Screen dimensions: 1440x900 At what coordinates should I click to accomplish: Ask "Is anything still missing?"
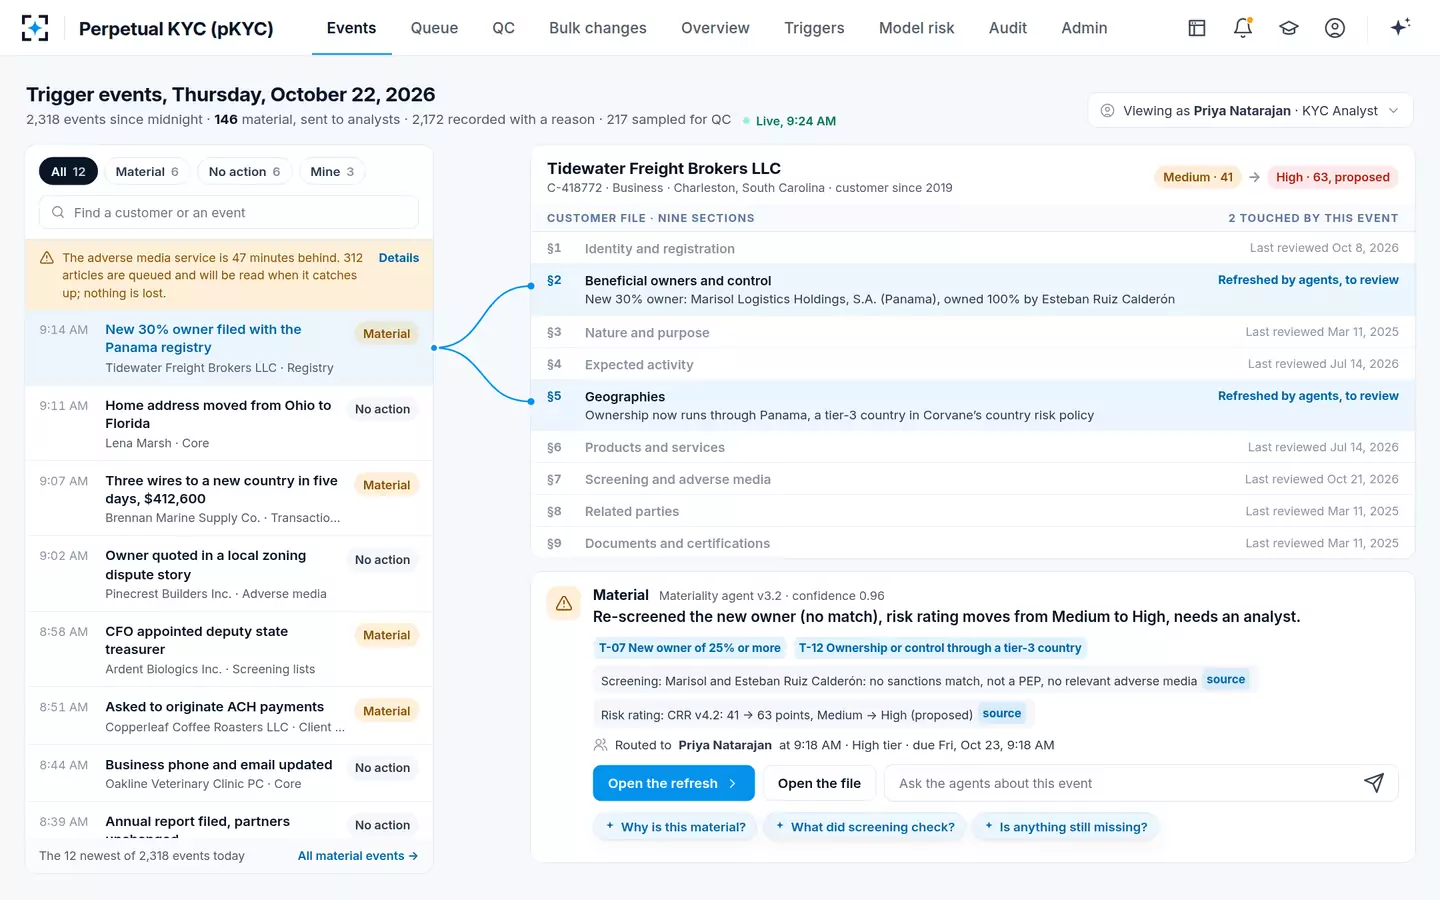(1066, 827)
